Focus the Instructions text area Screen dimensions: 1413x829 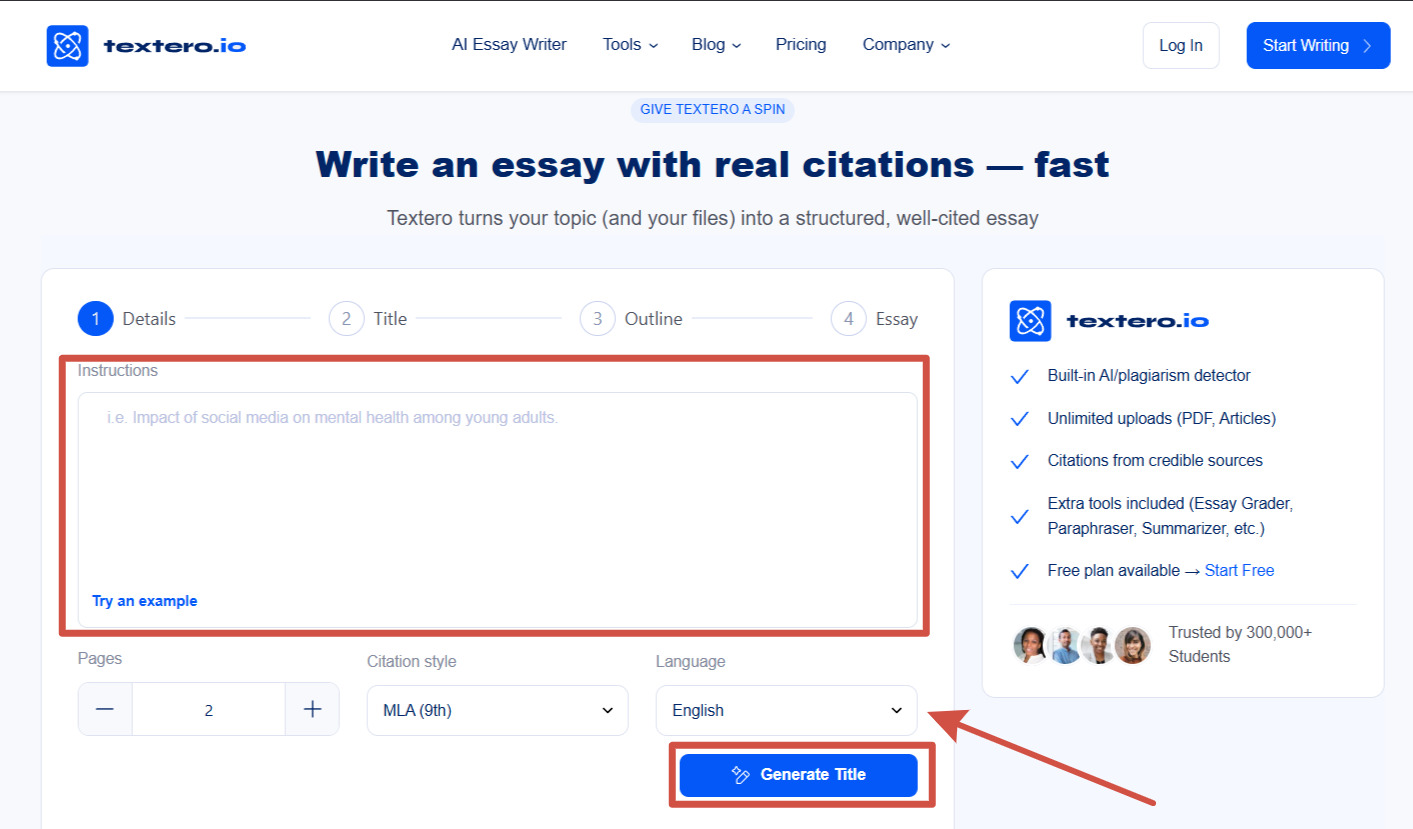tap(497, 510)
